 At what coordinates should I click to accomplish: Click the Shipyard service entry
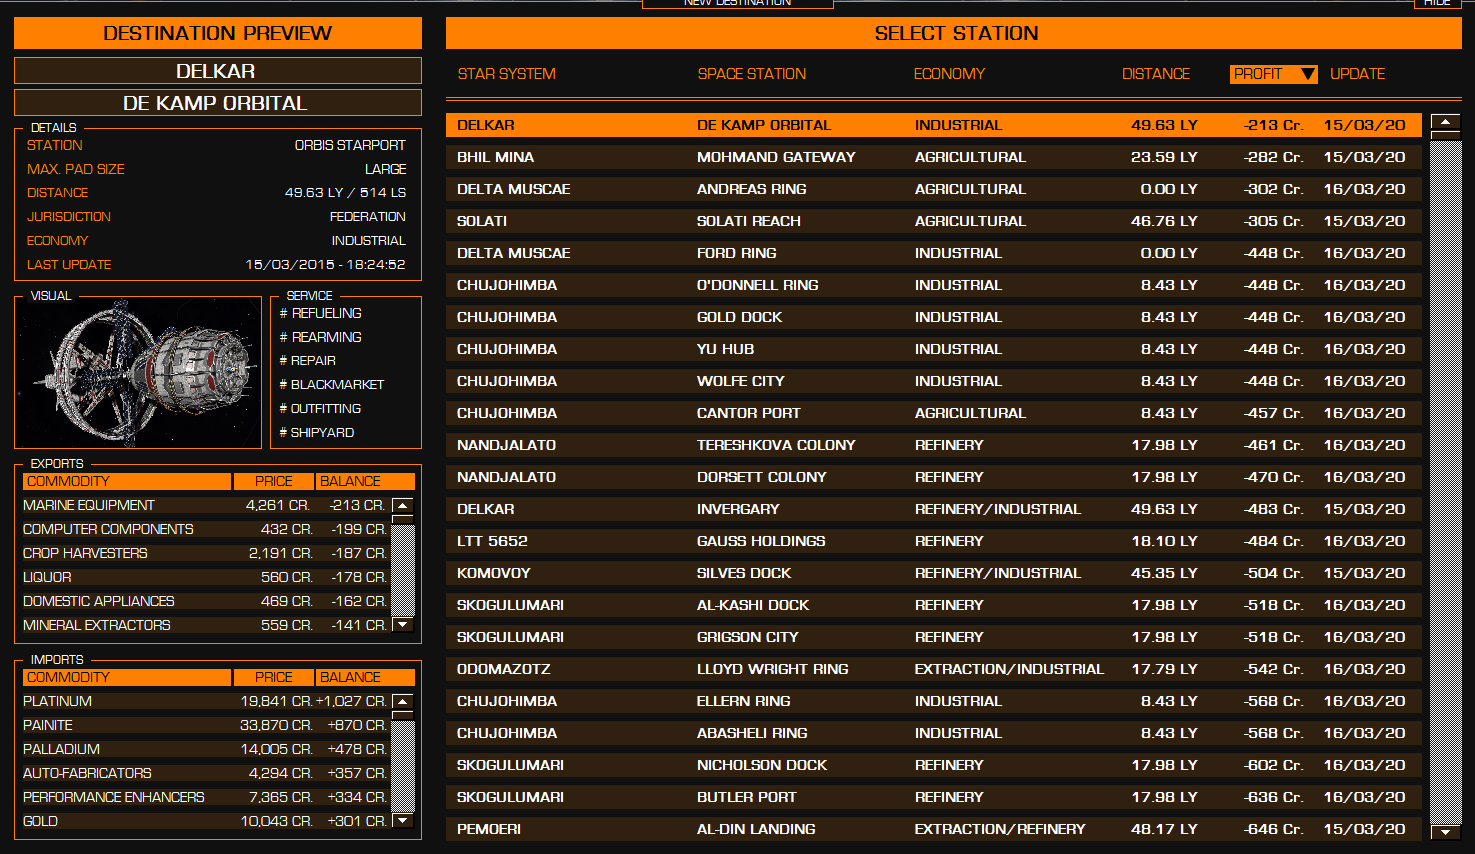click(x=317, y=432)
